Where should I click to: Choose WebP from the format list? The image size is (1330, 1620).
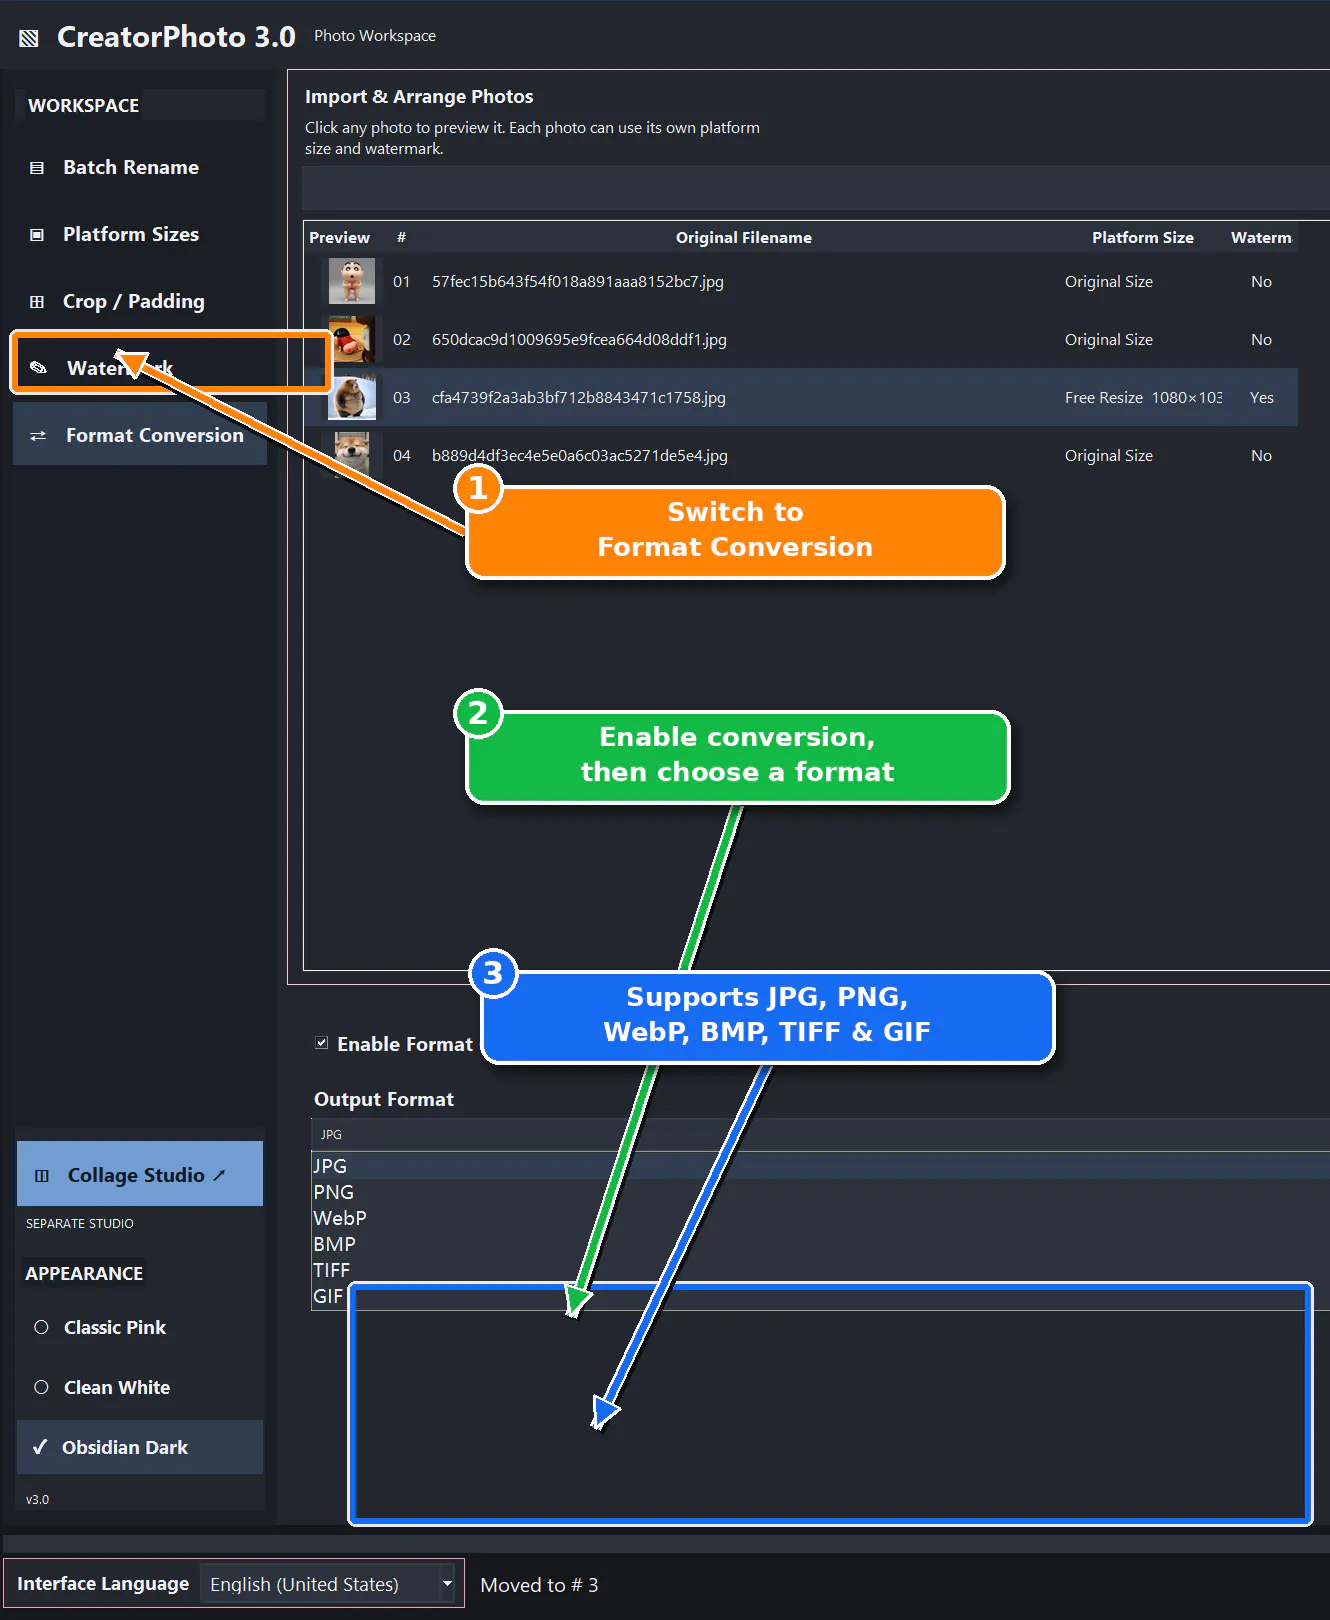tap(820, 1218)
